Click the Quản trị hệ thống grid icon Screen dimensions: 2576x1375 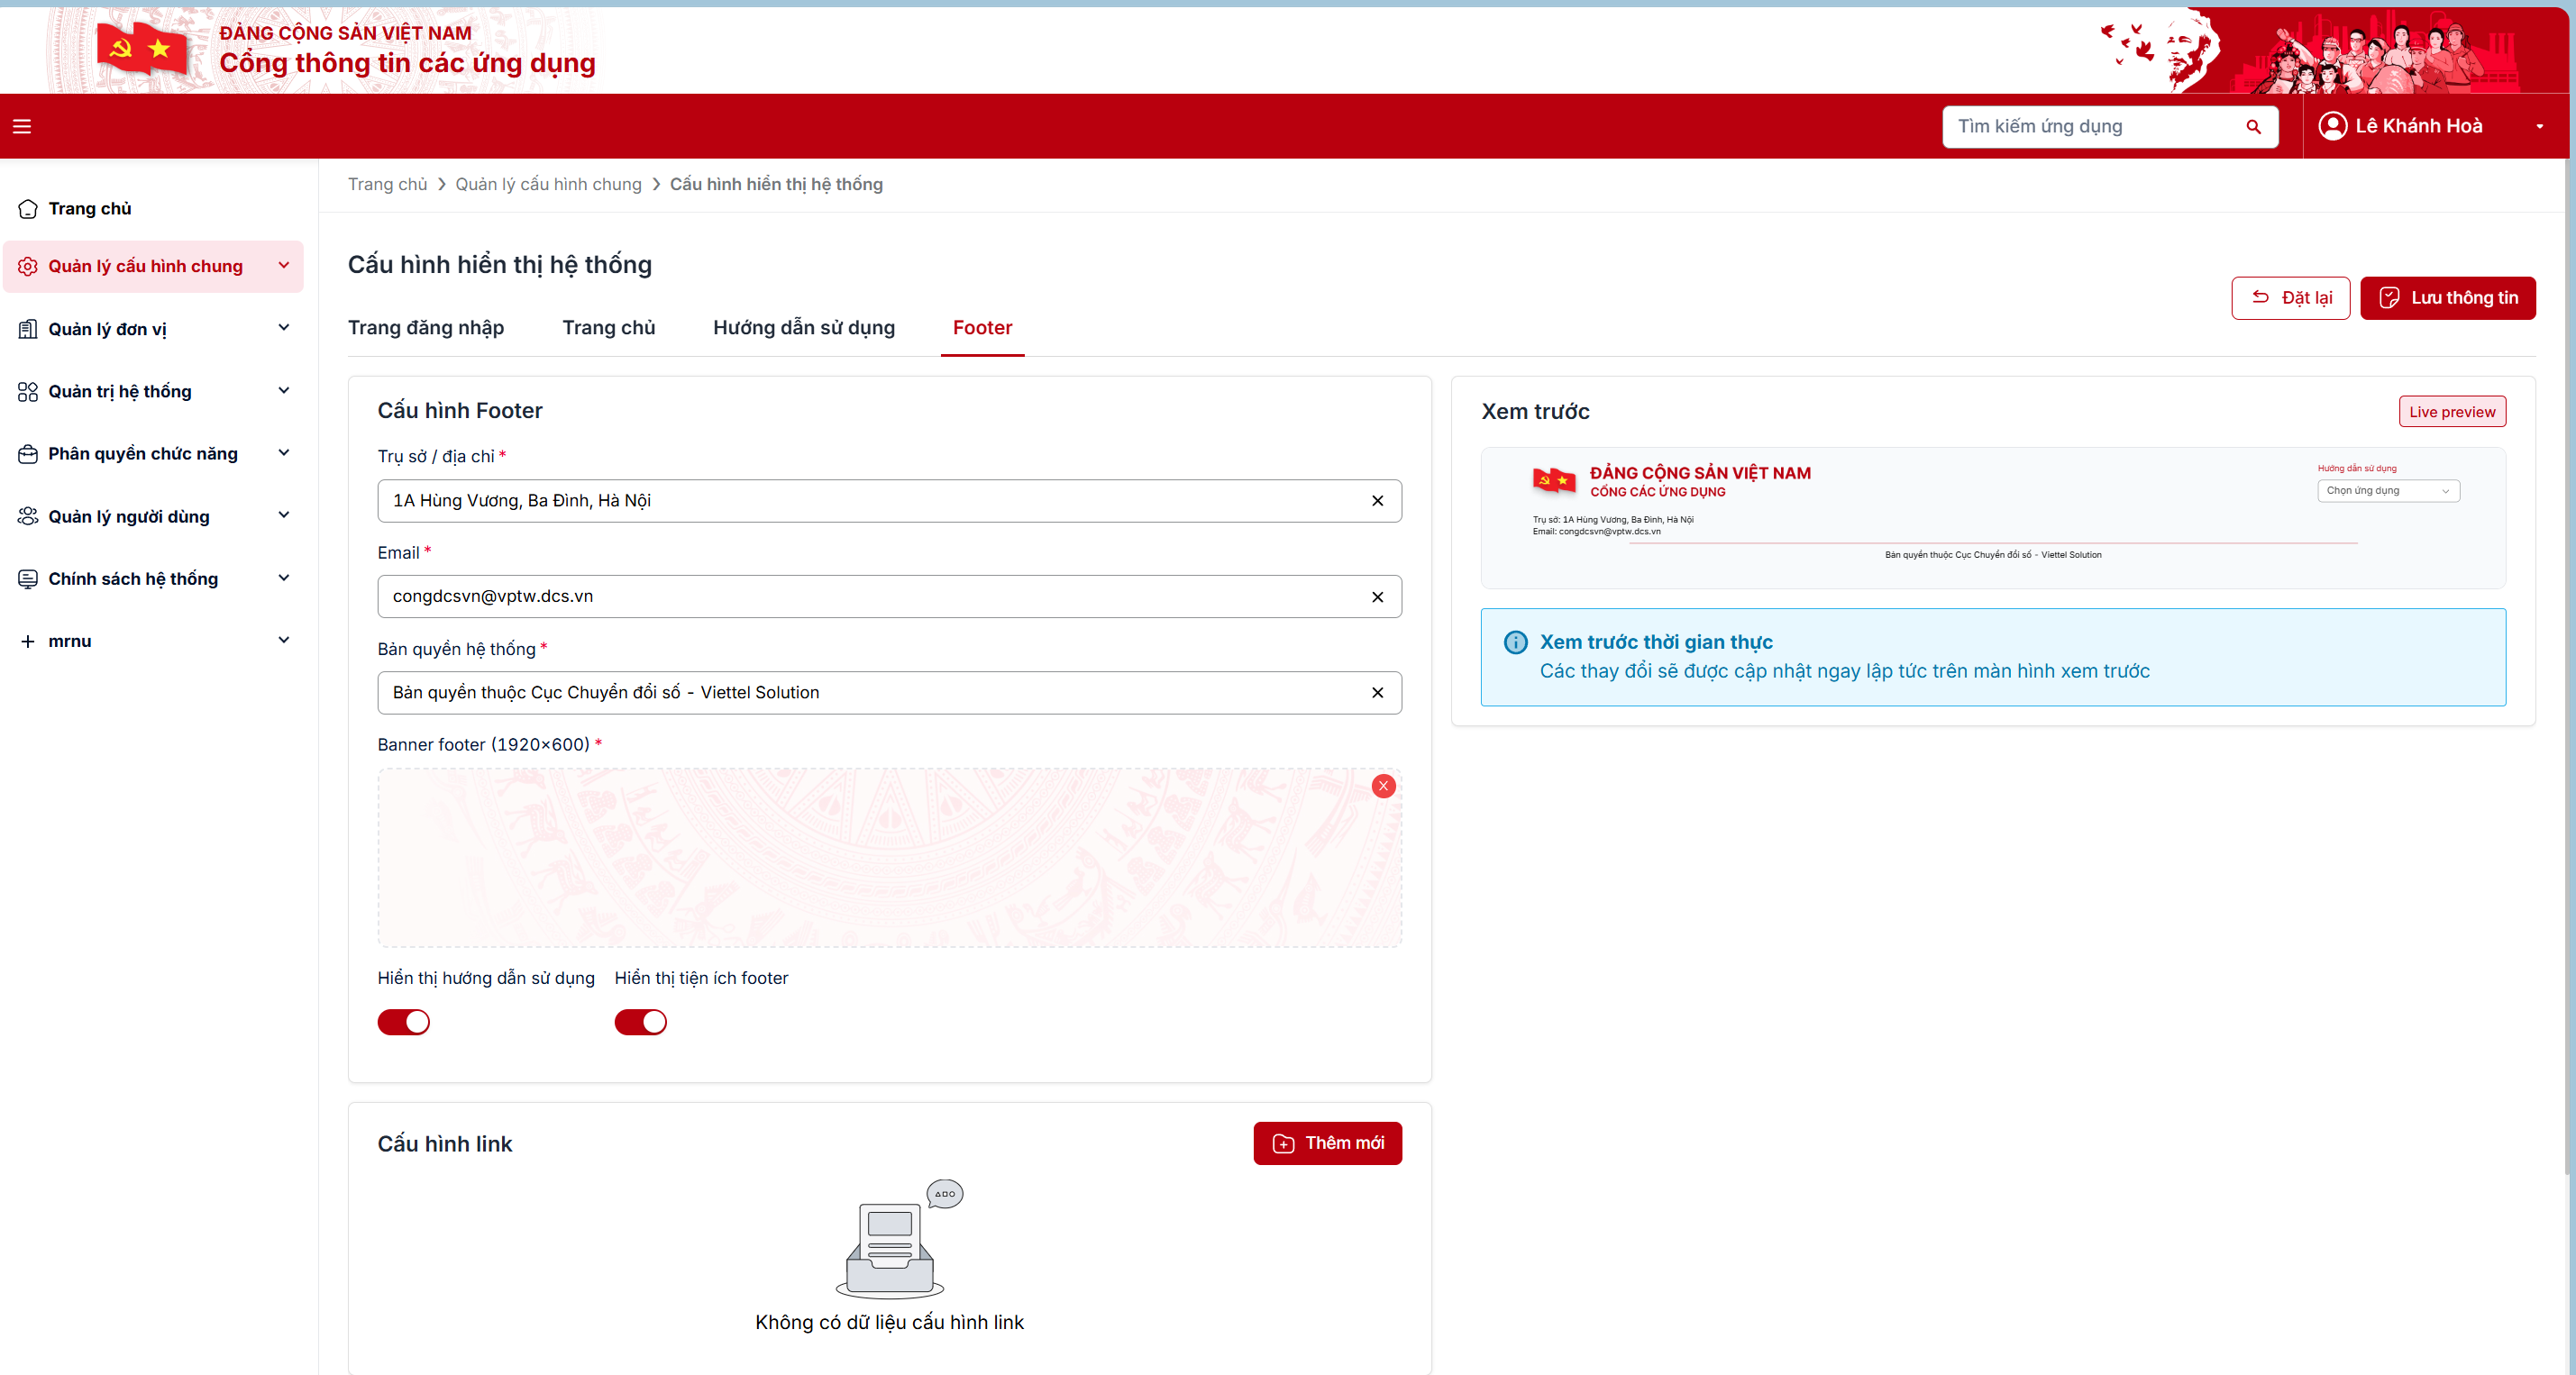tap(28, 391)
